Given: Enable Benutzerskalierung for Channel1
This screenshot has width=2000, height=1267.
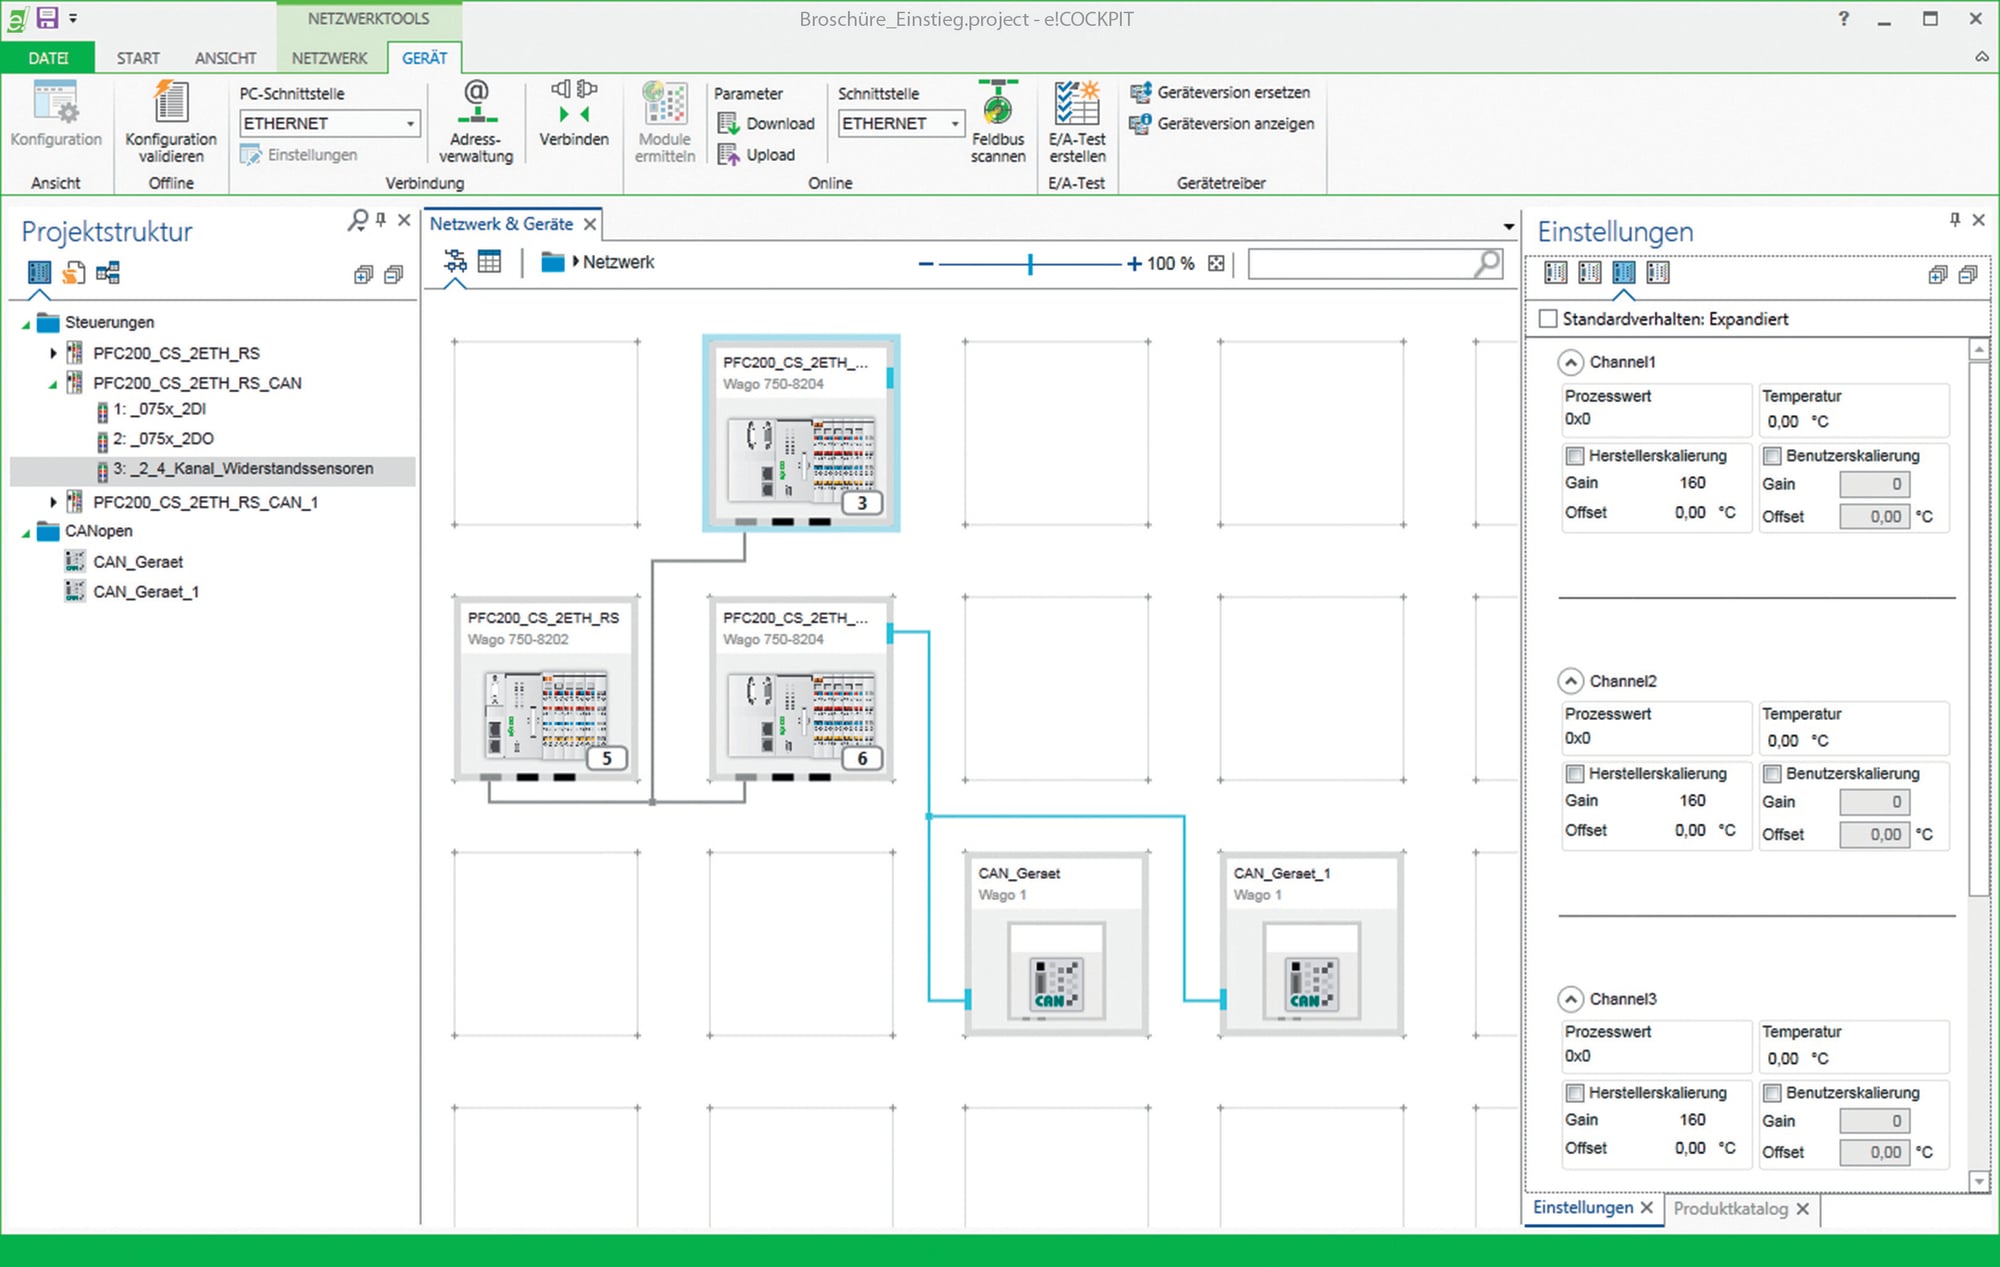Looking at the screenshot, I should (1772, 456).
